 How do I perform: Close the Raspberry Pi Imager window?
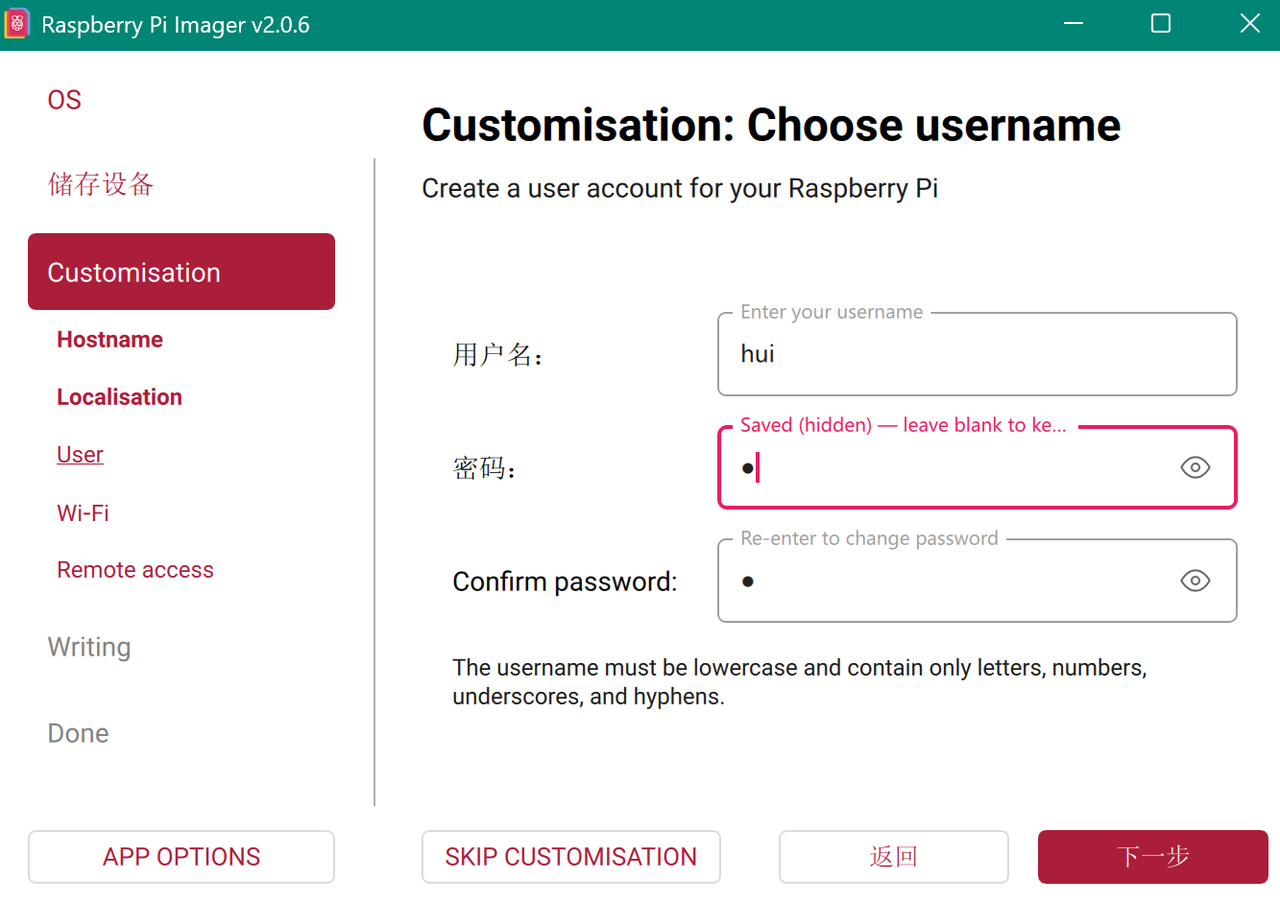click(x=1249, y=24)
